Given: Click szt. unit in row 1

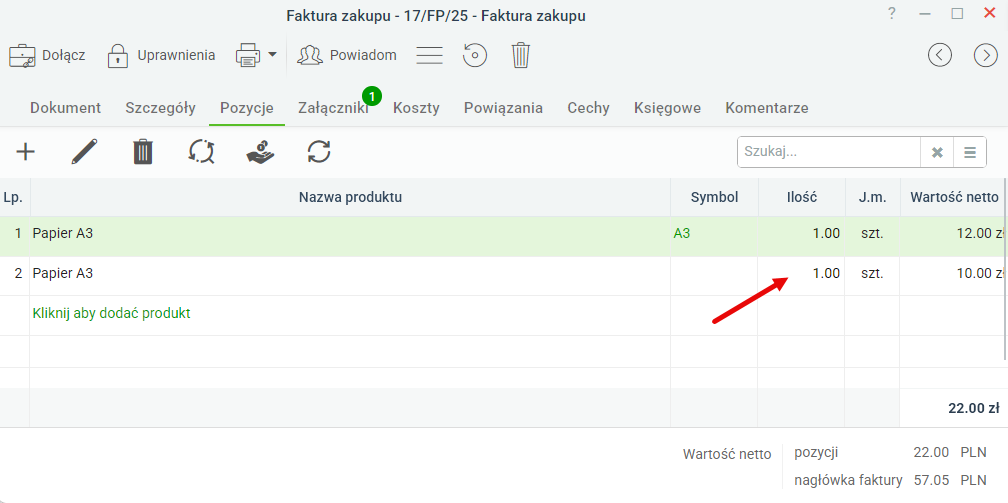Looking at the screenshot, I should click(872, 233).
